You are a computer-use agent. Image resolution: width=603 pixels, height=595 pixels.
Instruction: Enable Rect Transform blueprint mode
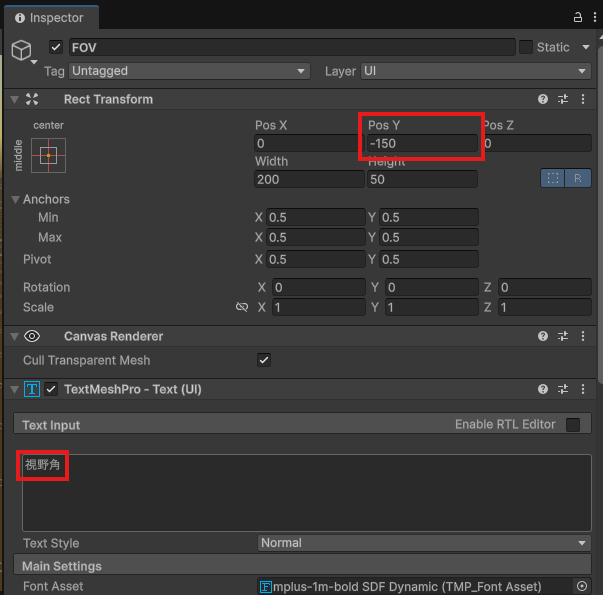point(552,178)
